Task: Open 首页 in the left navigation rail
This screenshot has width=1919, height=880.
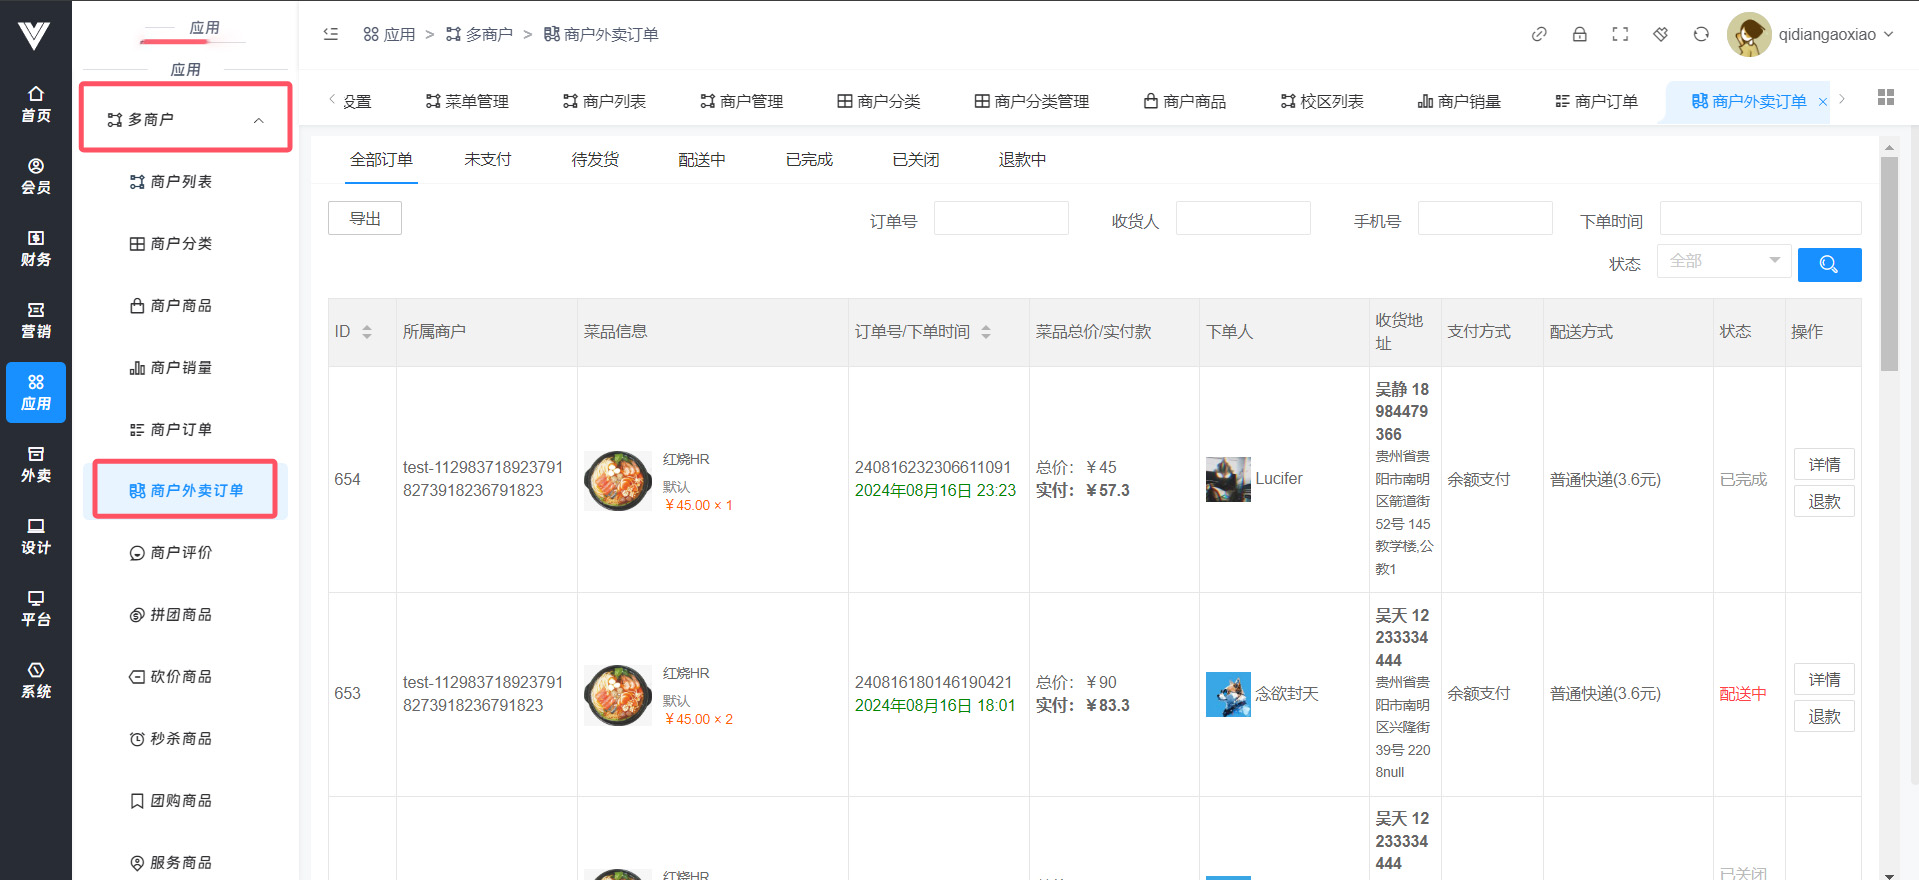Action: [x=36, y=104]
